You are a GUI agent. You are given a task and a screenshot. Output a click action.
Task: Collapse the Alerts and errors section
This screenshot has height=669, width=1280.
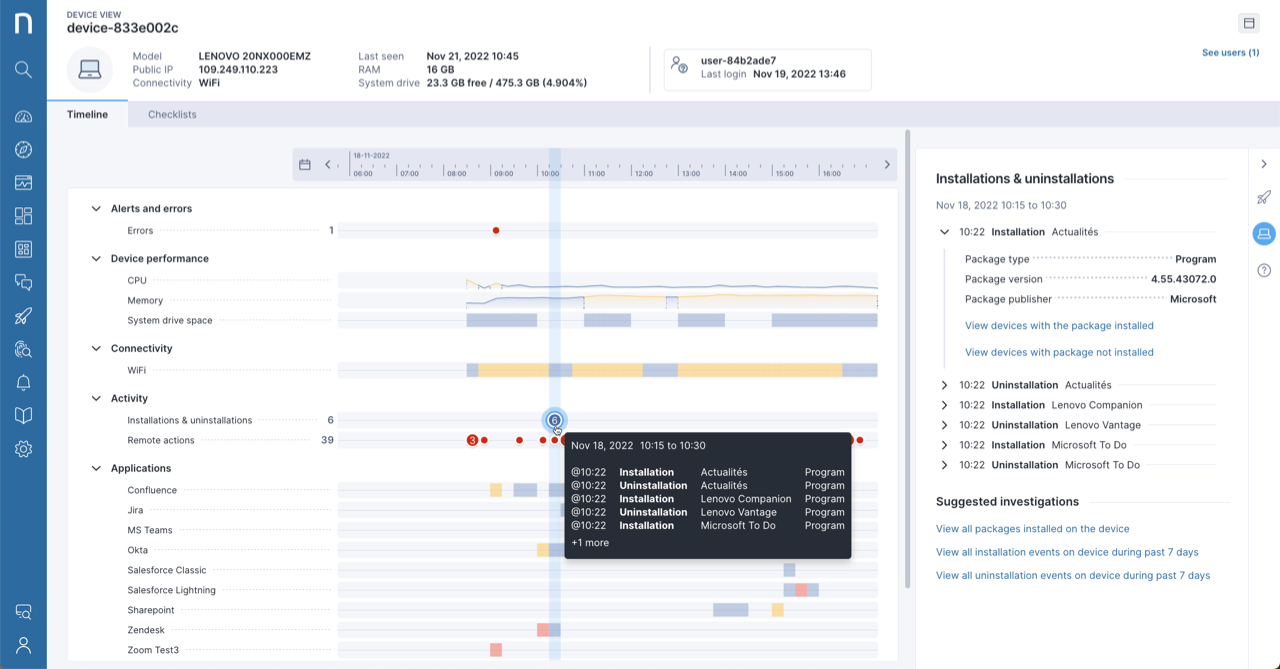pyautogui.click(x=96, y=209)
